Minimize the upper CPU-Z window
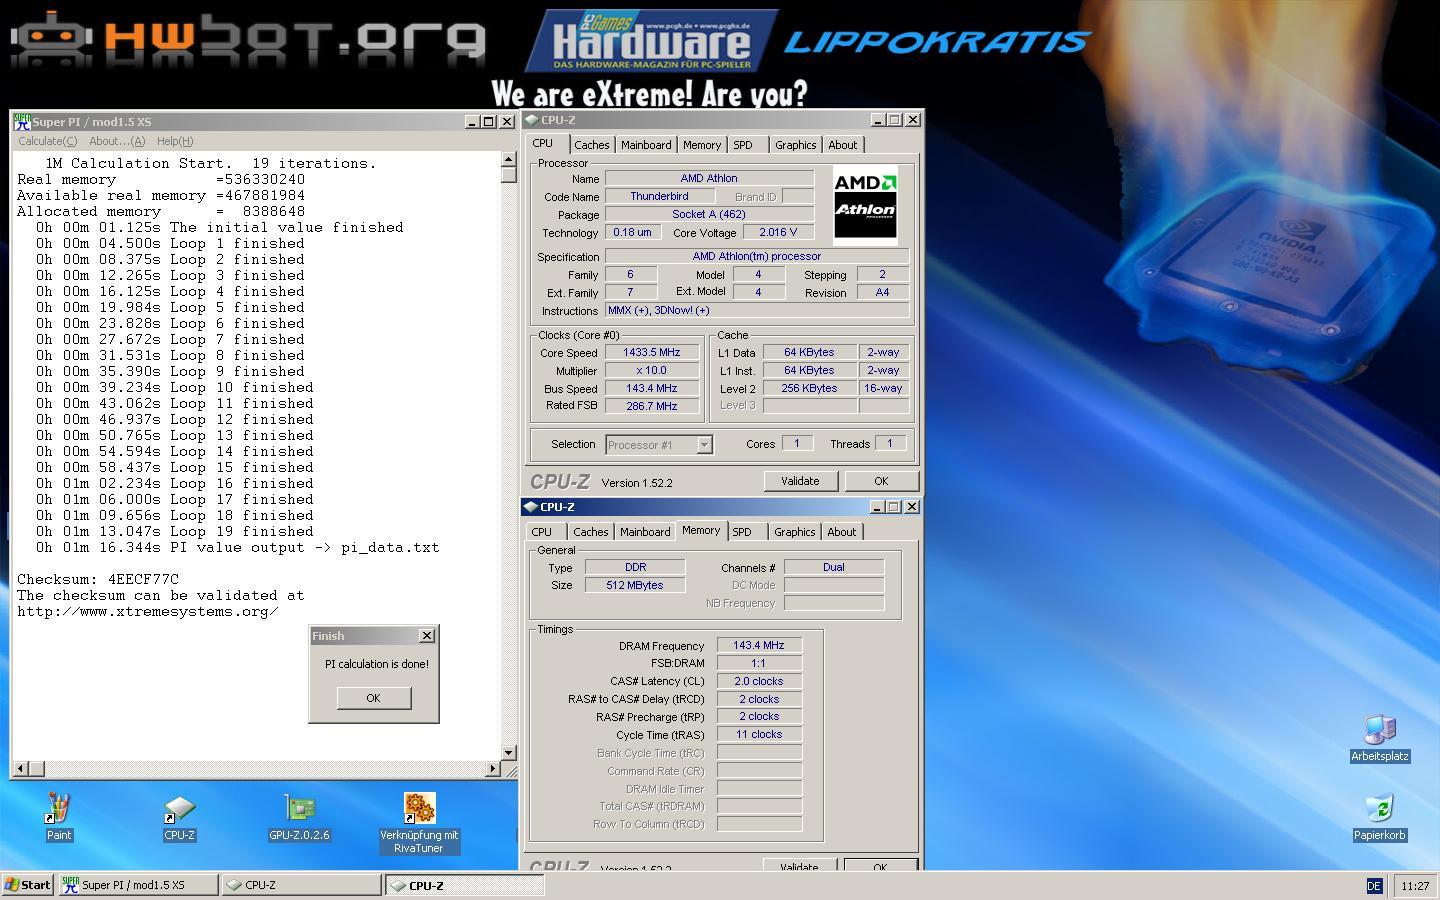Screen dimensions: 1440x900 click(878, 120)
